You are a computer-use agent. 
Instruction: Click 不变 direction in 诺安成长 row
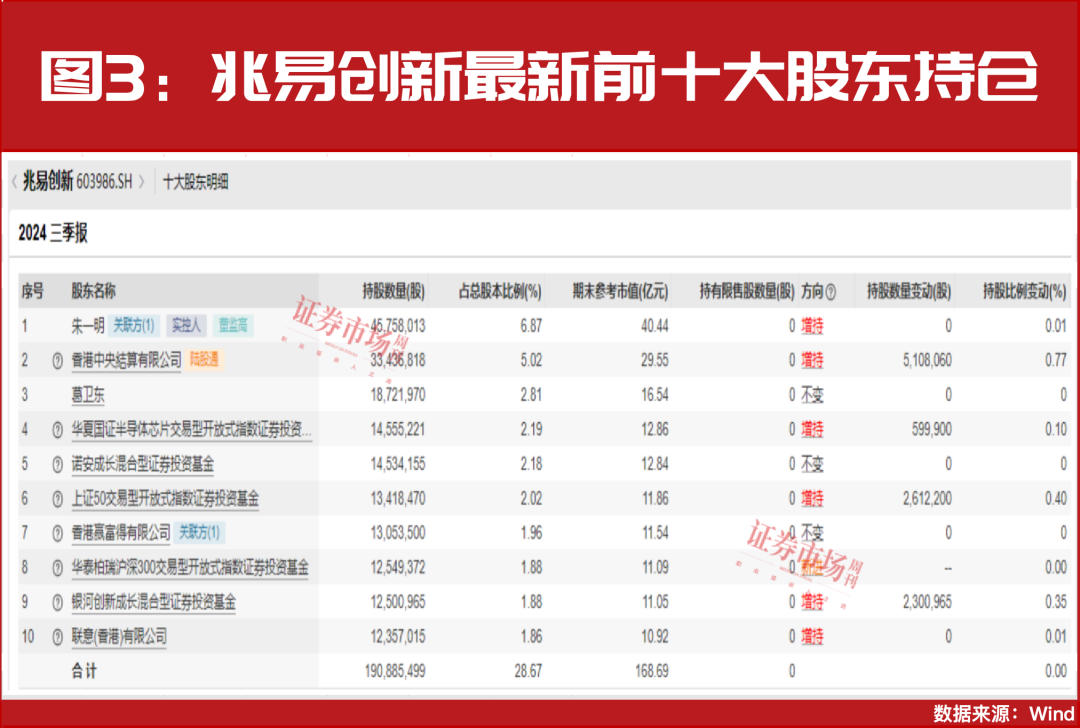pos(813,464)
